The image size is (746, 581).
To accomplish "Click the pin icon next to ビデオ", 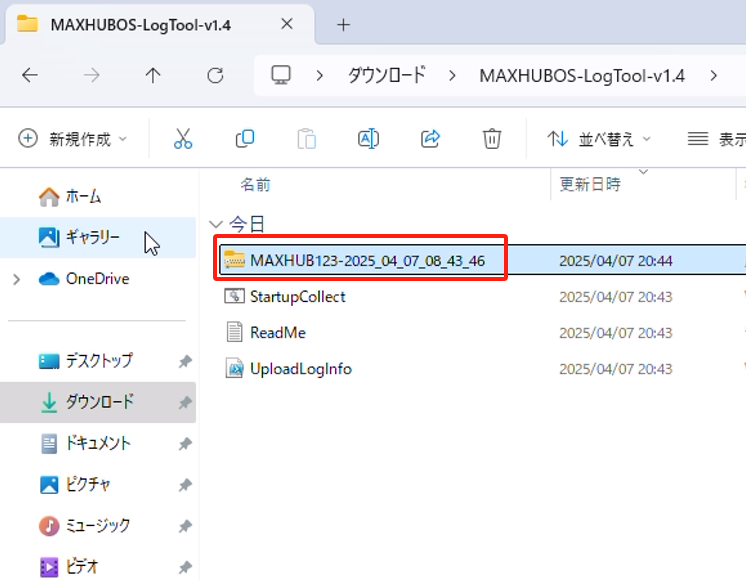I will point(185,567).
